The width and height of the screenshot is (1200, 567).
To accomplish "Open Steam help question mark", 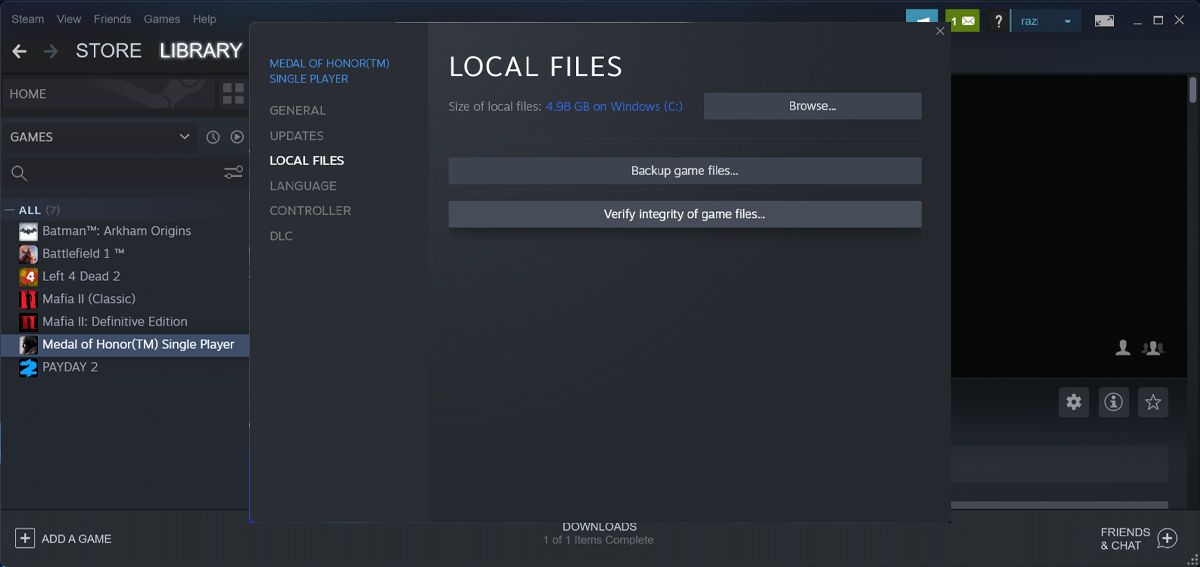I will click(x=998, y=21).
